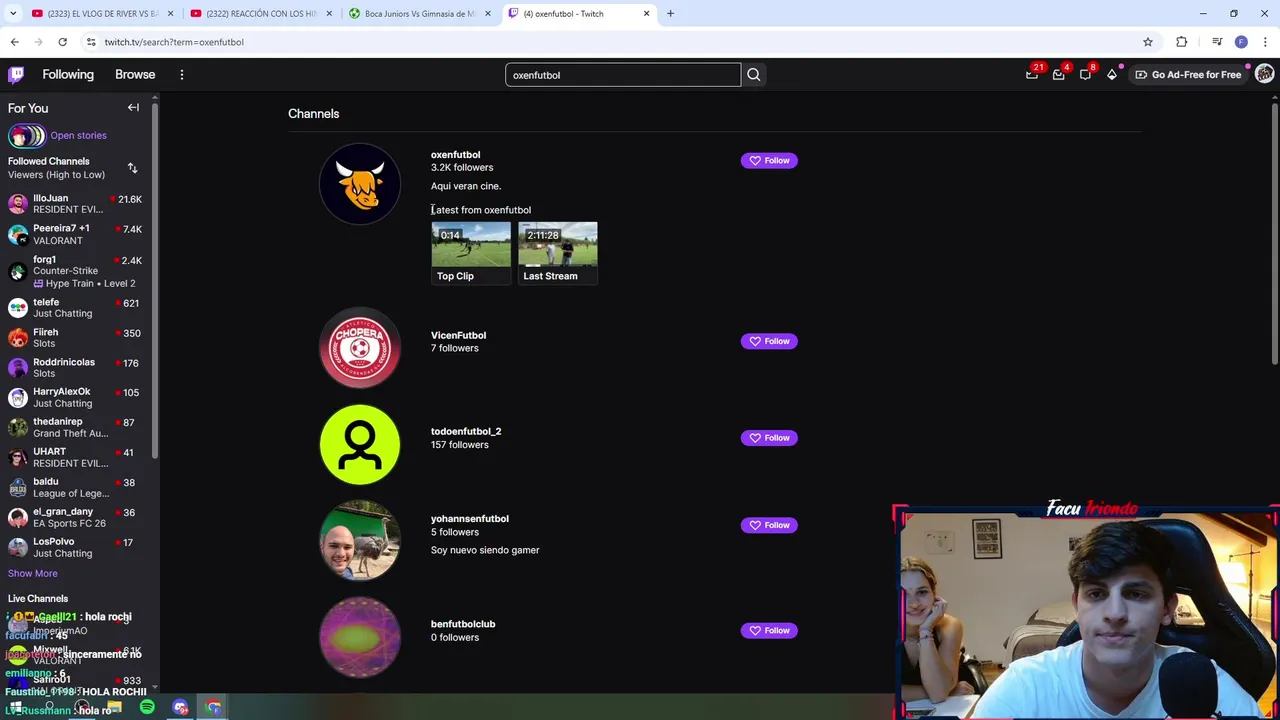Open Chrome tab search dropdown
The width and height of the screenshot is (1280, 720).
tap(13, 14)
